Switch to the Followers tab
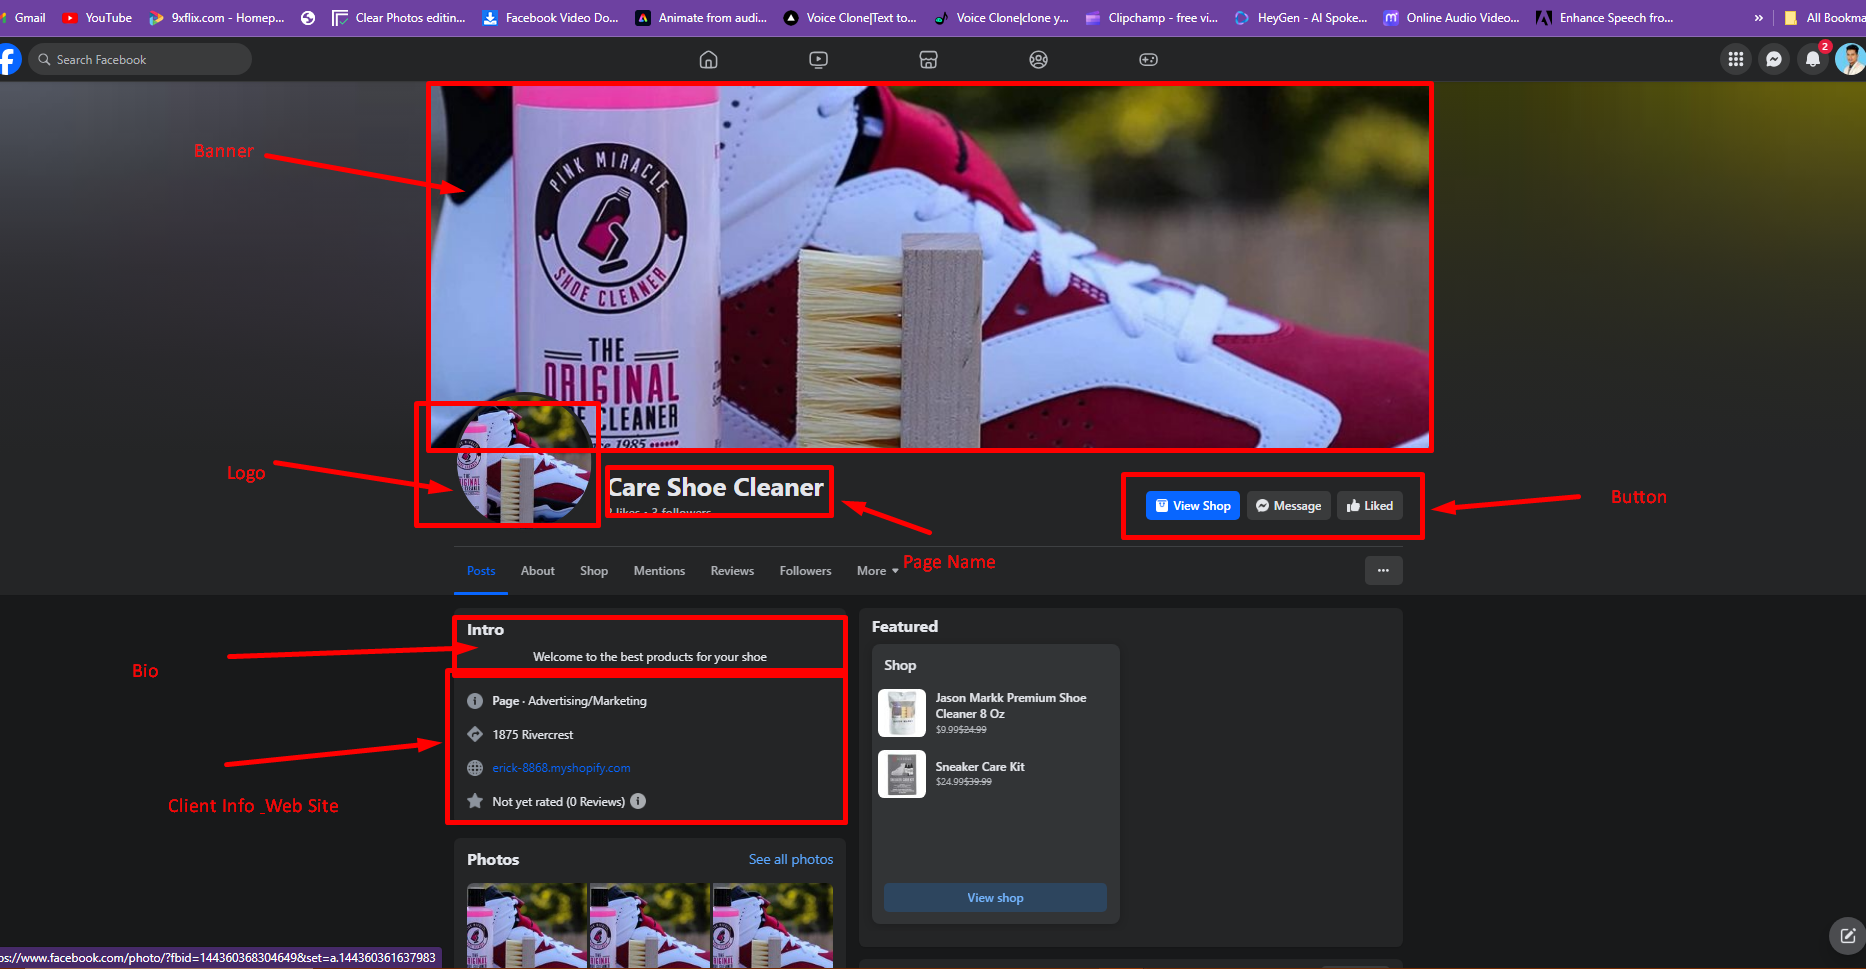The image size is (1866, 969). point(805,571)
